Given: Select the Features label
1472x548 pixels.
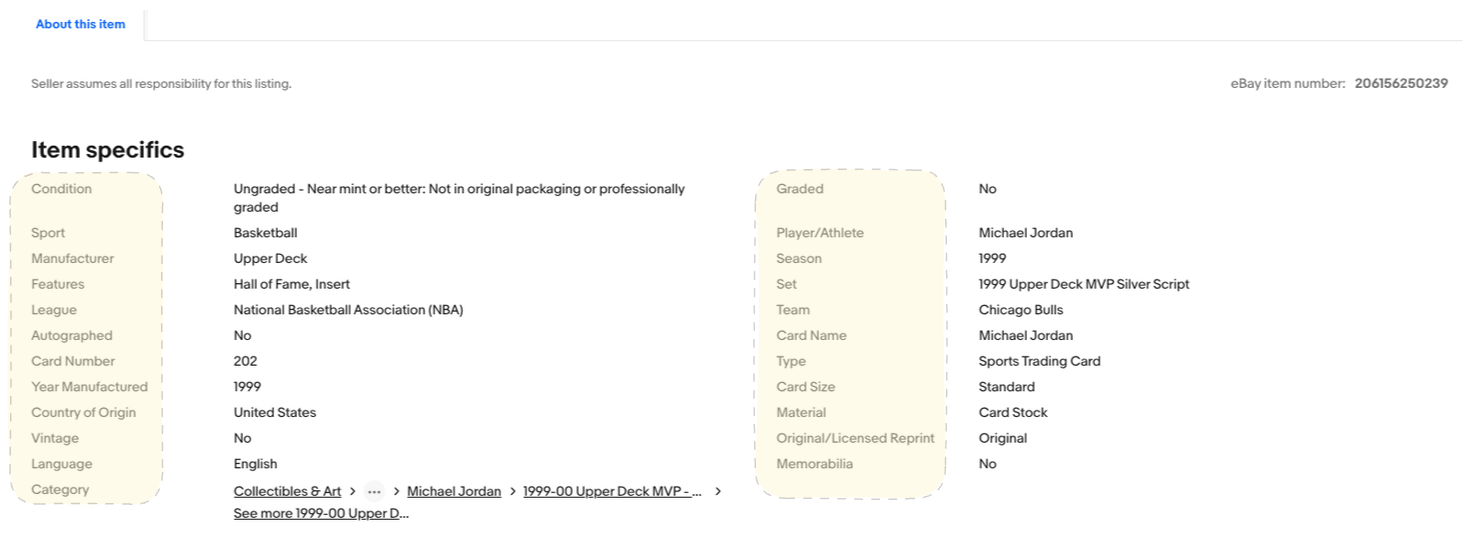Looking at the screenshot, I should 58,284.
